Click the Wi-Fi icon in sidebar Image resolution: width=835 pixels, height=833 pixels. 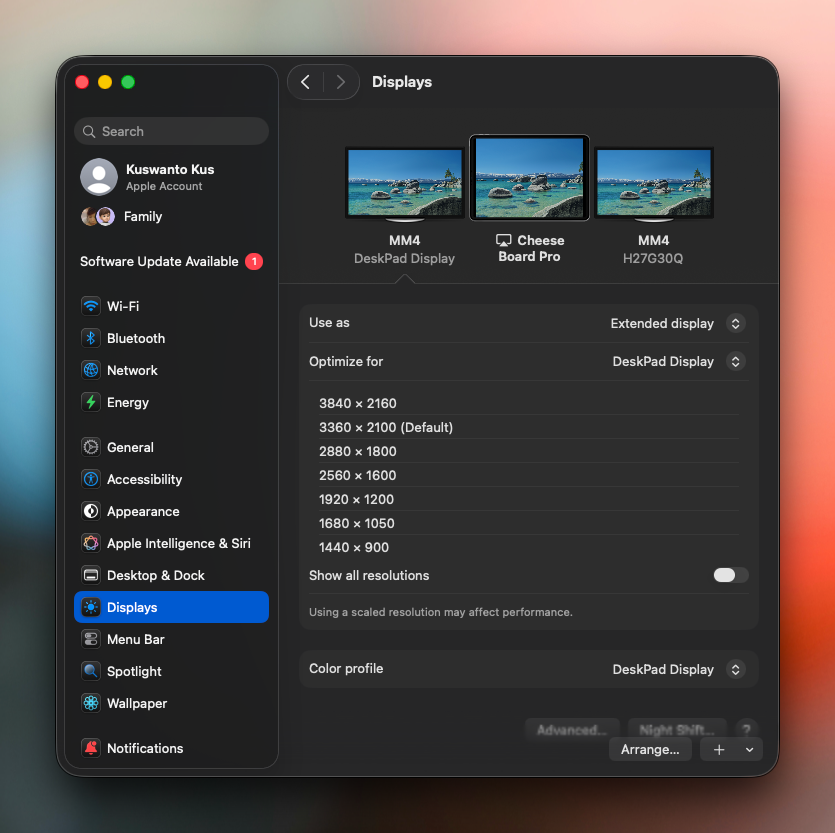click(x=91, y=306)
